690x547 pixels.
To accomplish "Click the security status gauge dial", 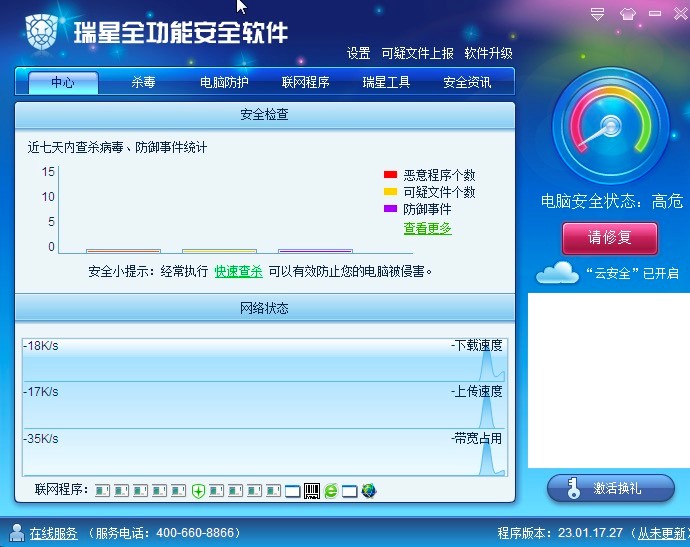I will click(x=611, y=126).
